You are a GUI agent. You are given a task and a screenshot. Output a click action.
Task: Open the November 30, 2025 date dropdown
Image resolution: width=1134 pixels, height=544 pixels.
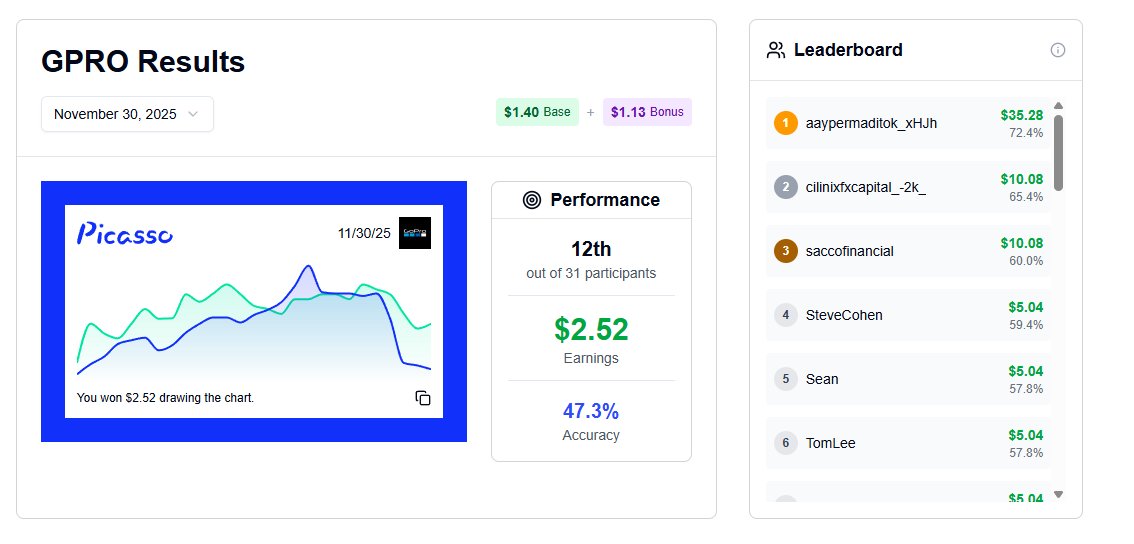click(127, 114)
